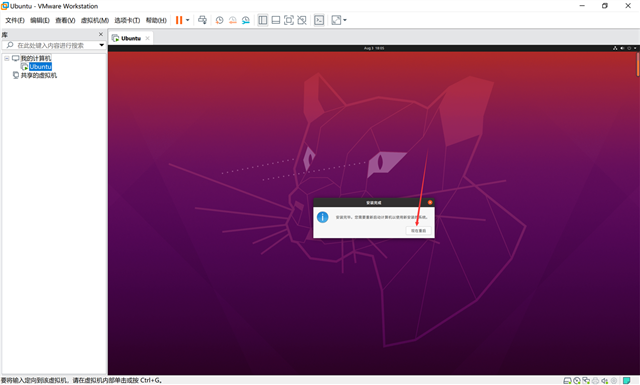
Task: Select 我的计算机 in the library tree
Action: (x=36, y=58)
